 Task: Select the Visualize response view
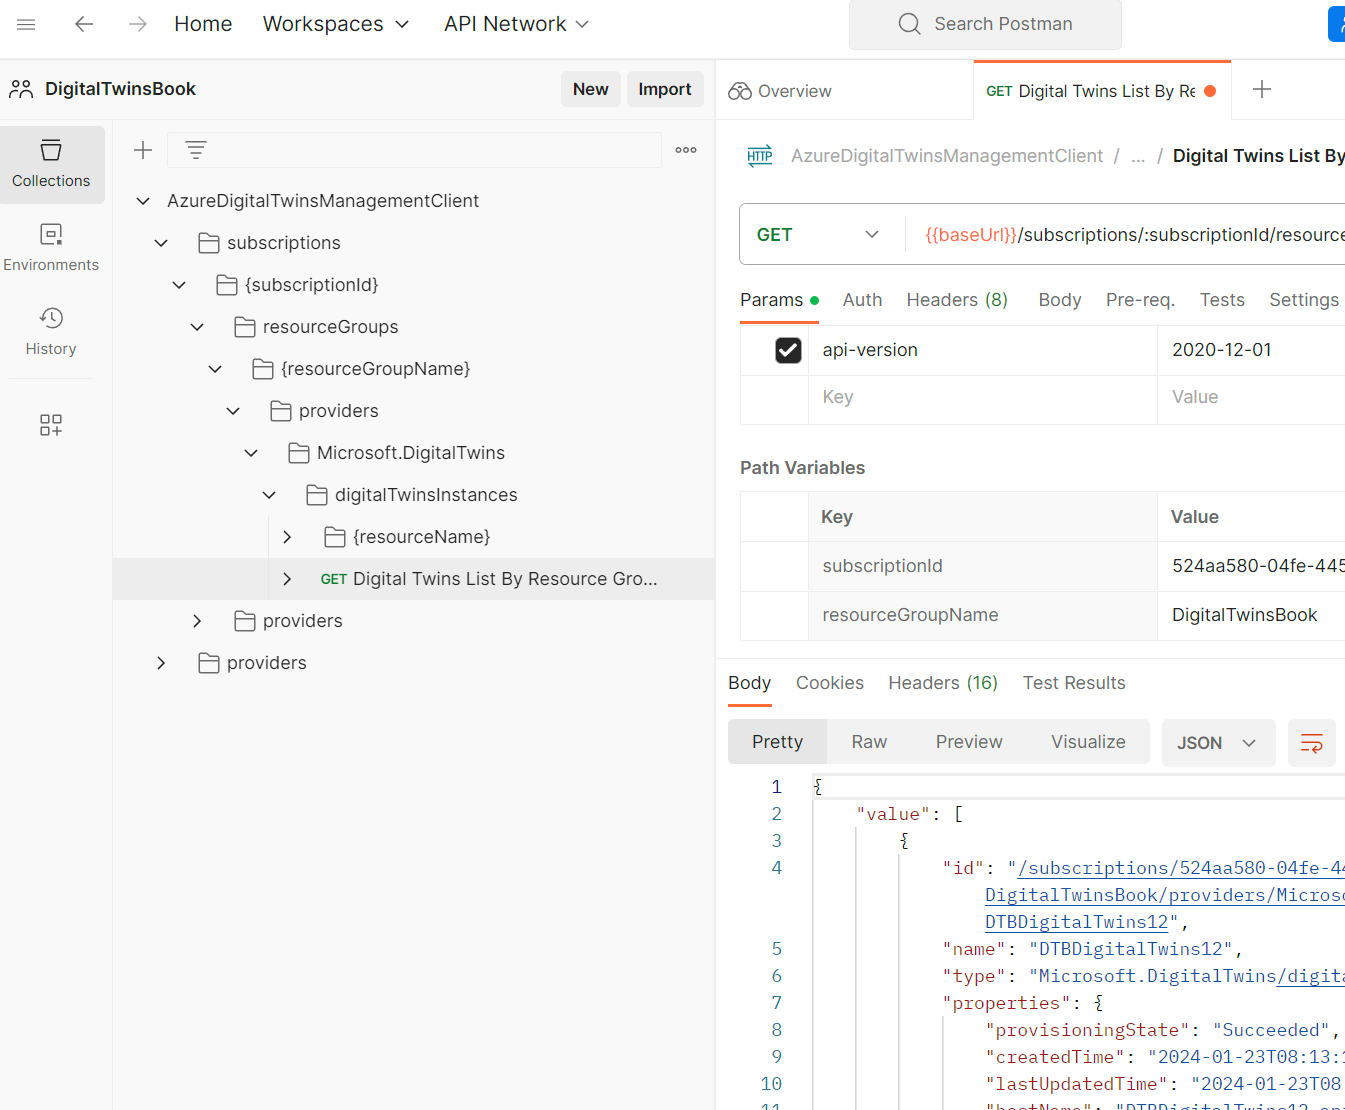pyautogui.click(x=1088, y=742)
